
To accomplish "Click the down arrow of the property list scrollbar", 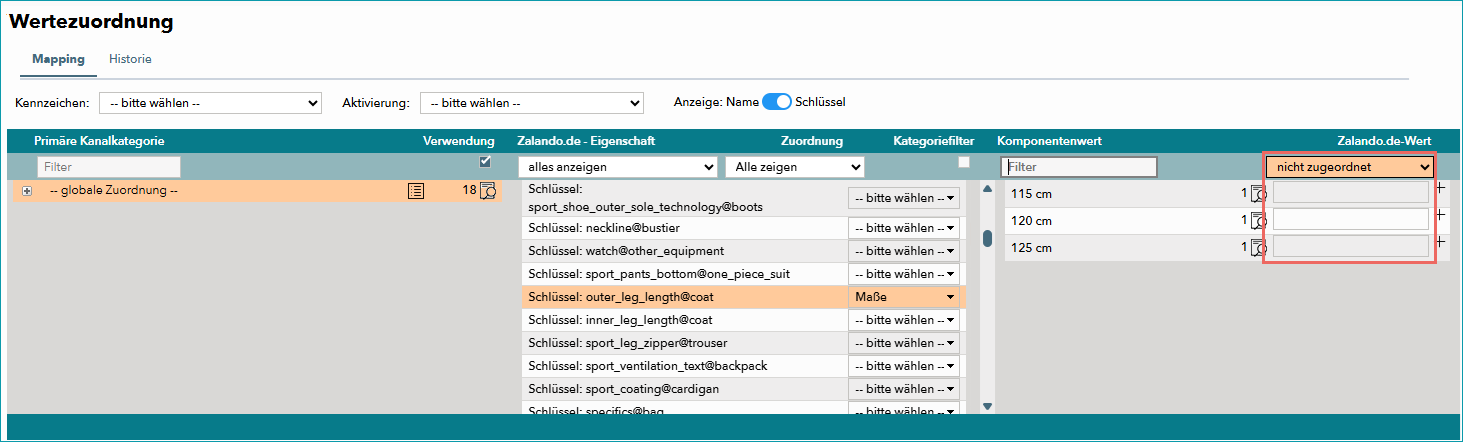I will tap(987, 406).
